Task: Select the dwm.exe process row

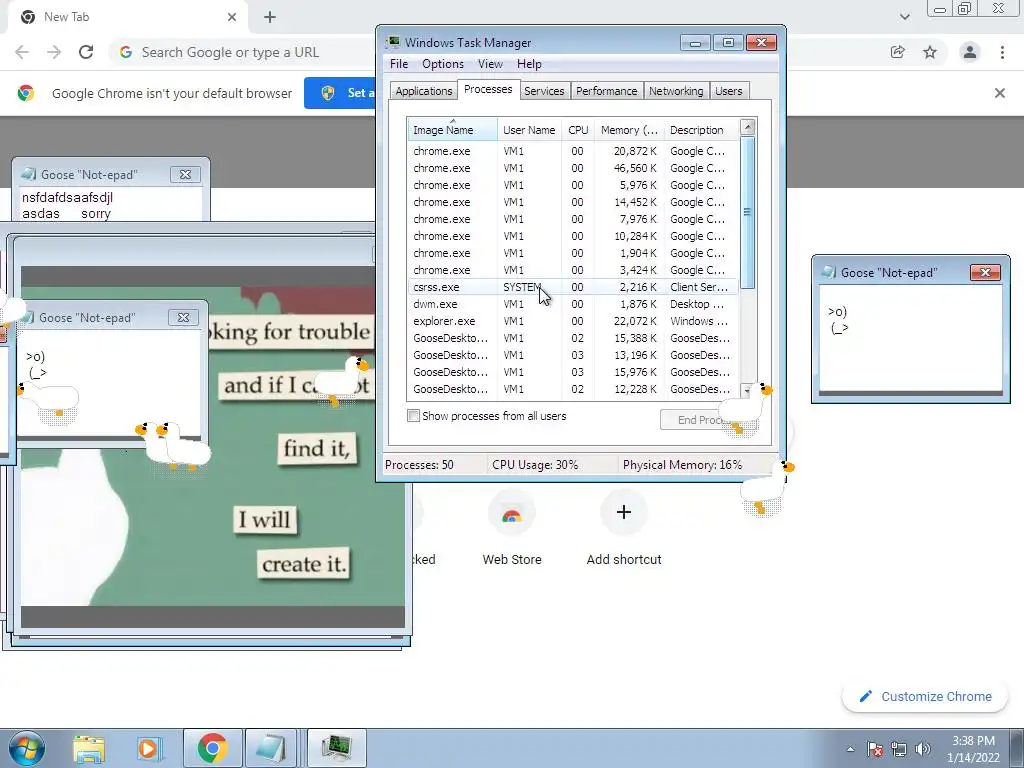Action: click(572, 304)
